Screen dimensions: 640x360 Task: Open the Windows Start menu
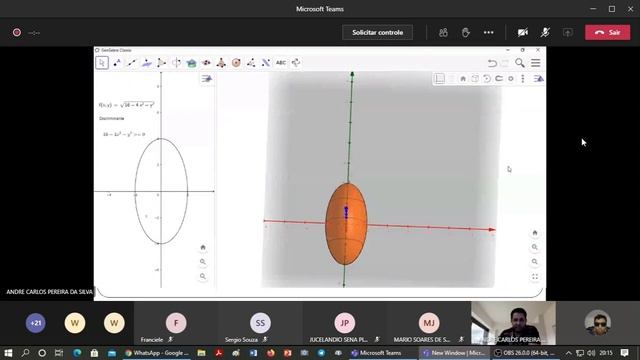tap(8, 353)
